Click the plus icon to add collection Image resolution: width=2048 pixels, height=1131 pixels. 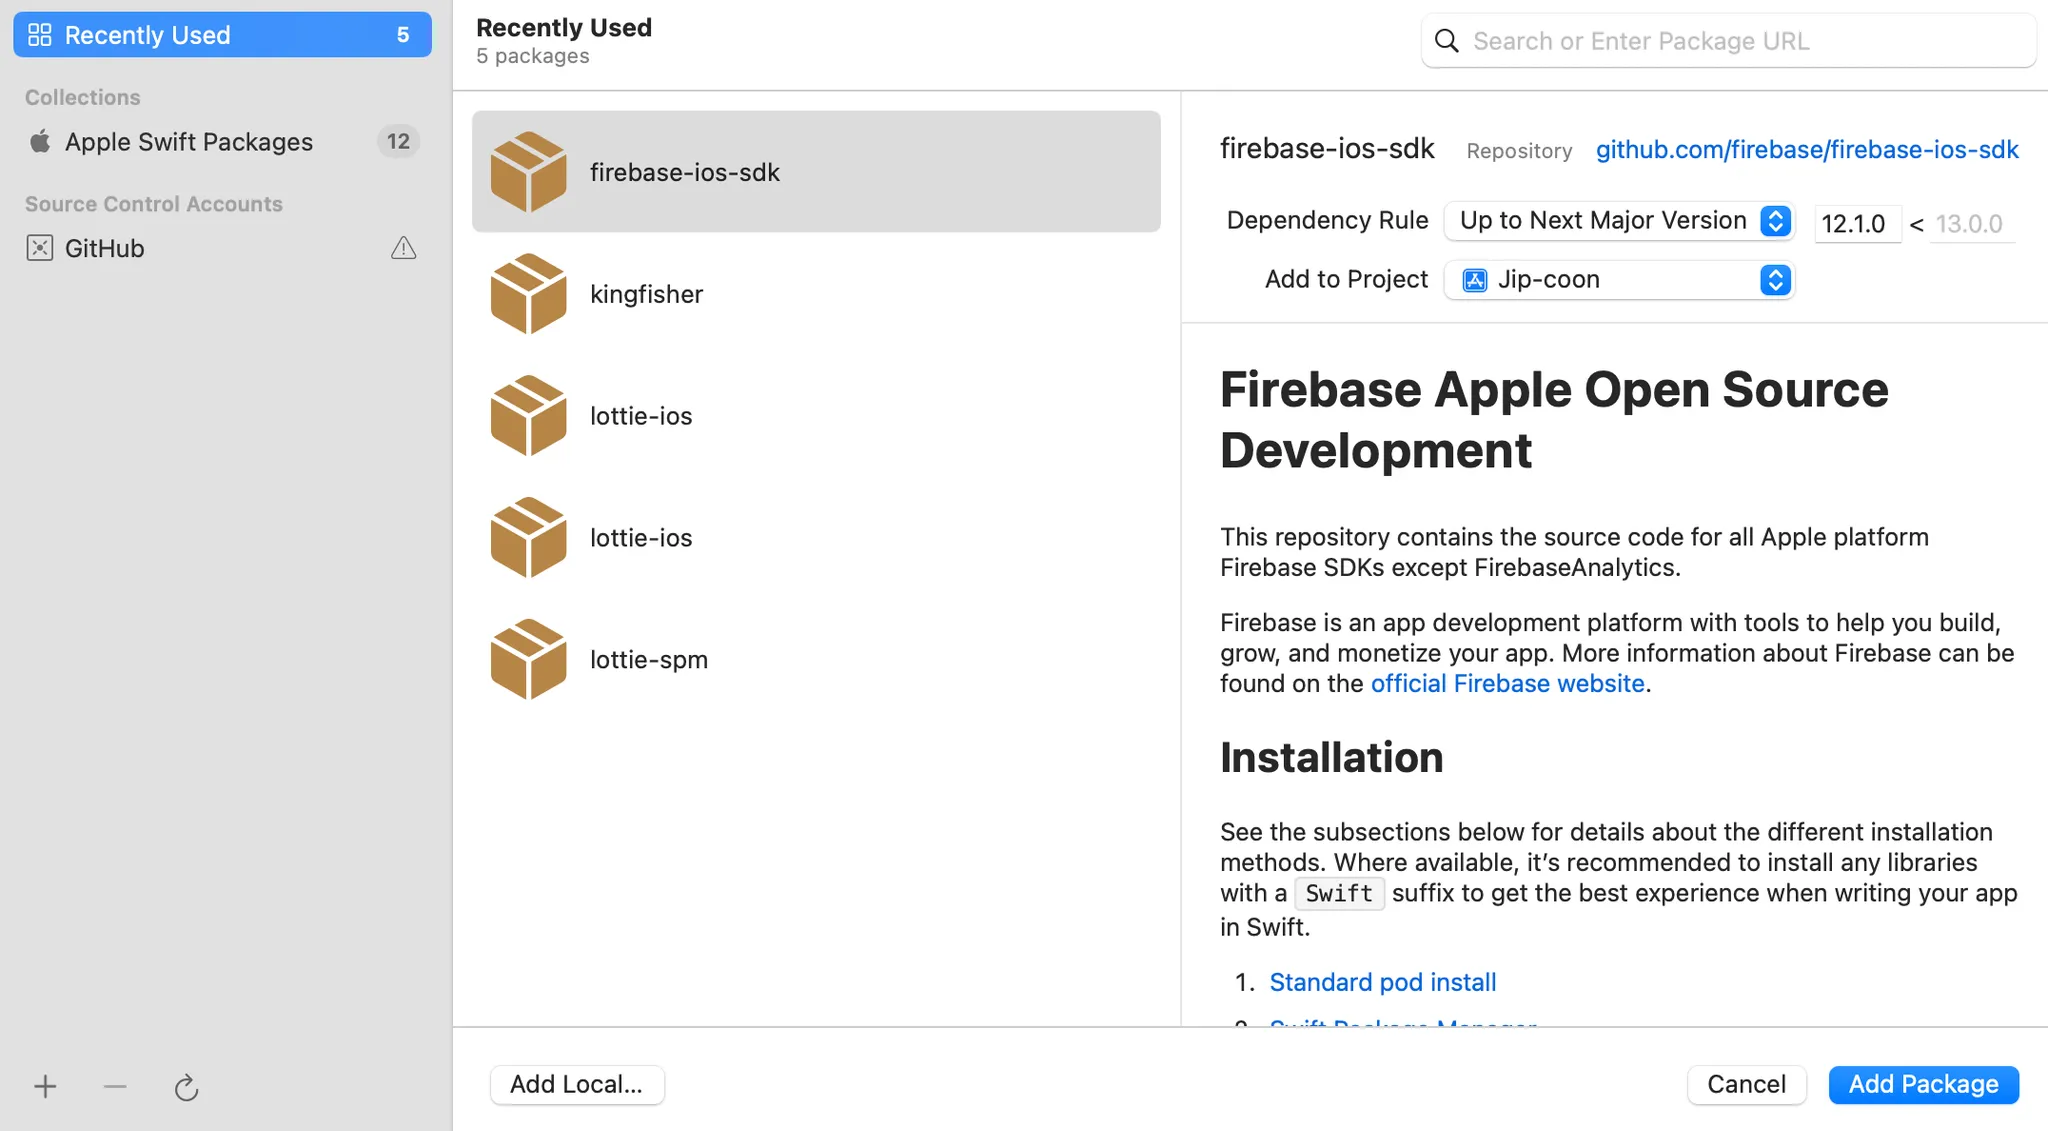coord(45,1086)
